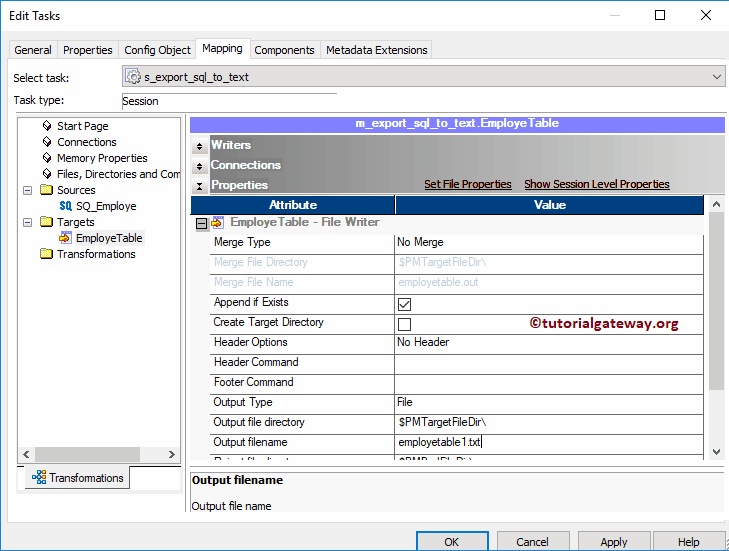The image size is (729, 551).
Task: Open the Metadata Extensions tab
Action: (x=377, y=50)
